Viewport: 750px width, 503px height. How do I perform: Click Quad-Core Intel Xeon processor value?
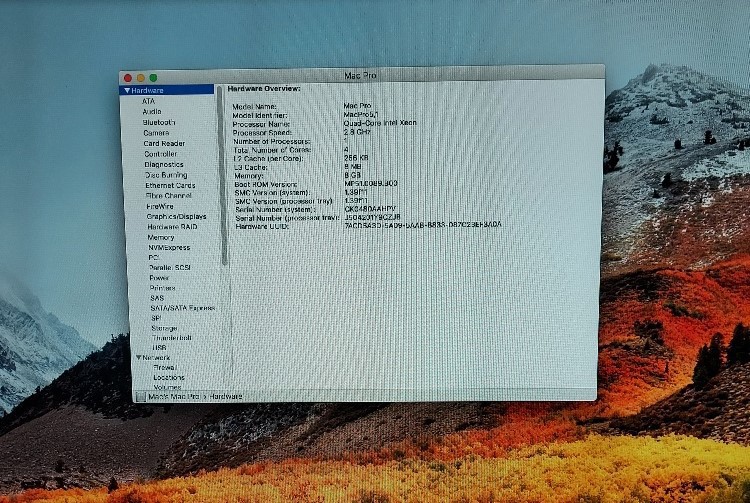[x=380, y=123]
